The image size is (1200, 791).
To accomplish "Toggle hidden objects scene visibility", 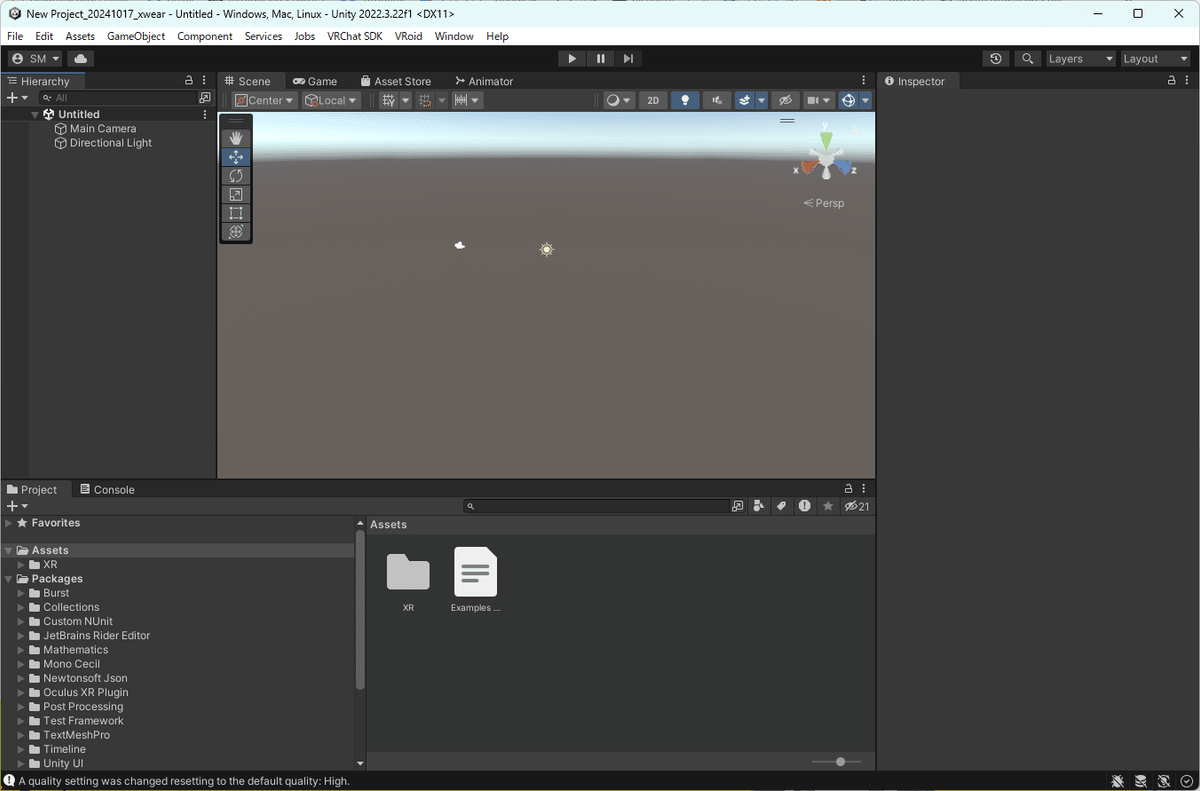I will [785, 100].
